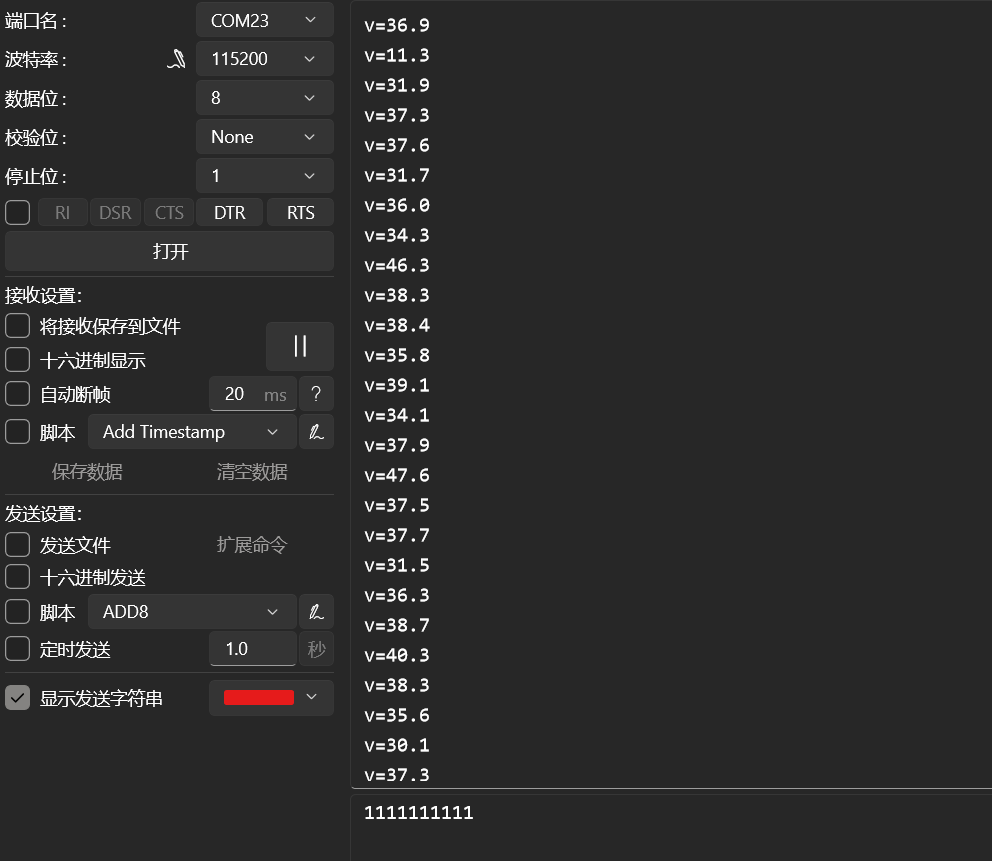This screenshot has height=861, width=992.
Task: Edit the Add Timestamp receive script icon
Action: click(x=316, y=432)
